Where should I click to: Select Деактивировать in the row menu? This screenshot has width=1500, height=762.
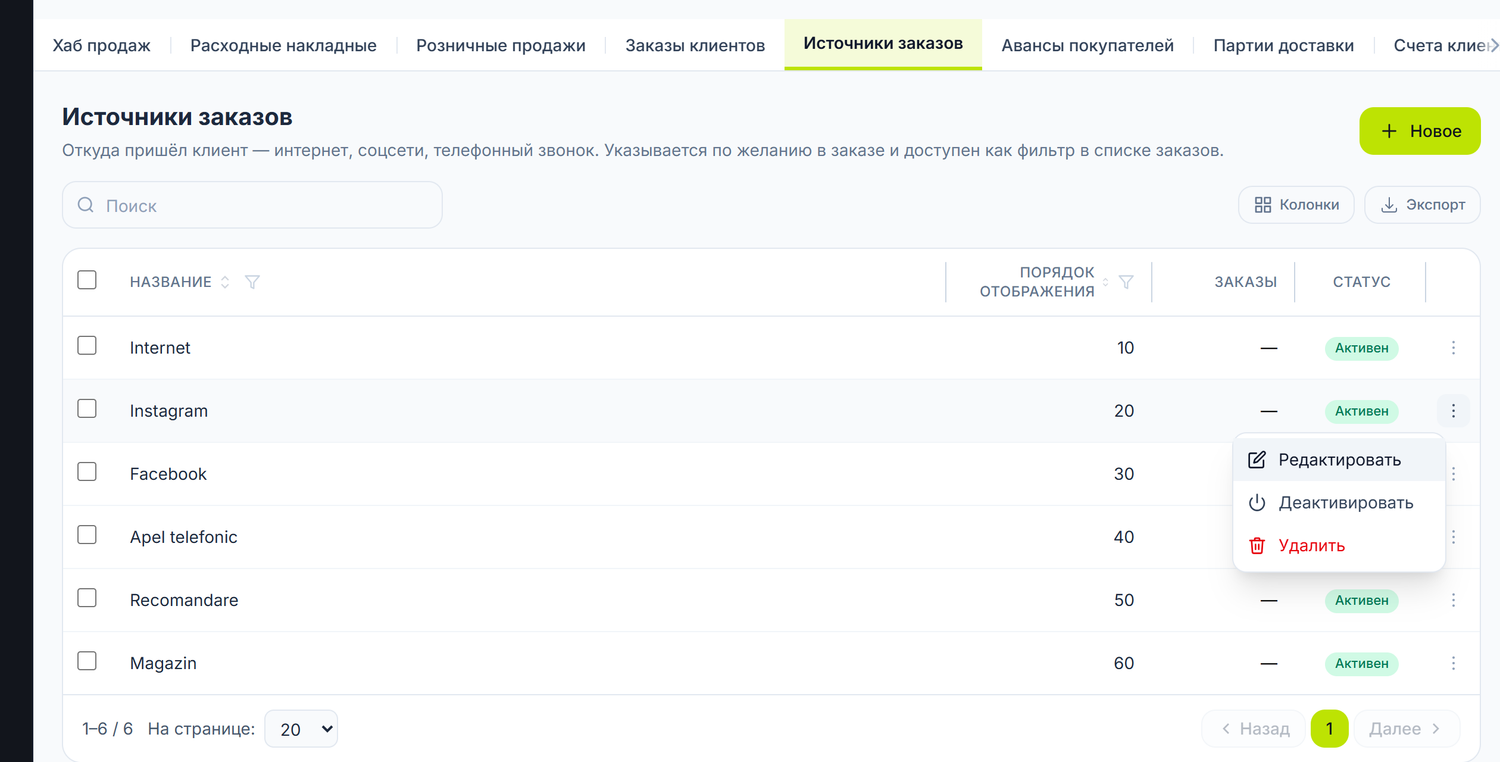(x=1339, y=503)
